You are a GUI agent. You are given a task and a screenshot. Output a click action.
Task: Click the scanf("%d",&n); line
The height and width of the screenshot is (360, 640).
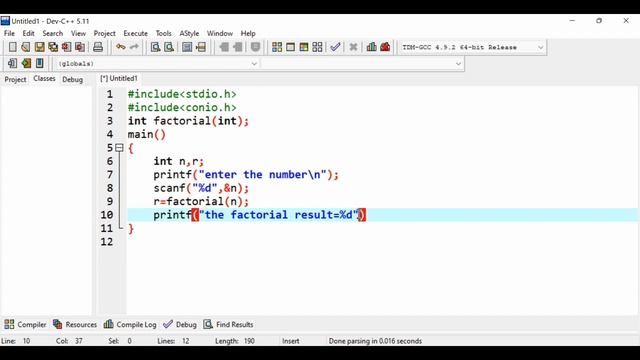(x=201, y=188)
